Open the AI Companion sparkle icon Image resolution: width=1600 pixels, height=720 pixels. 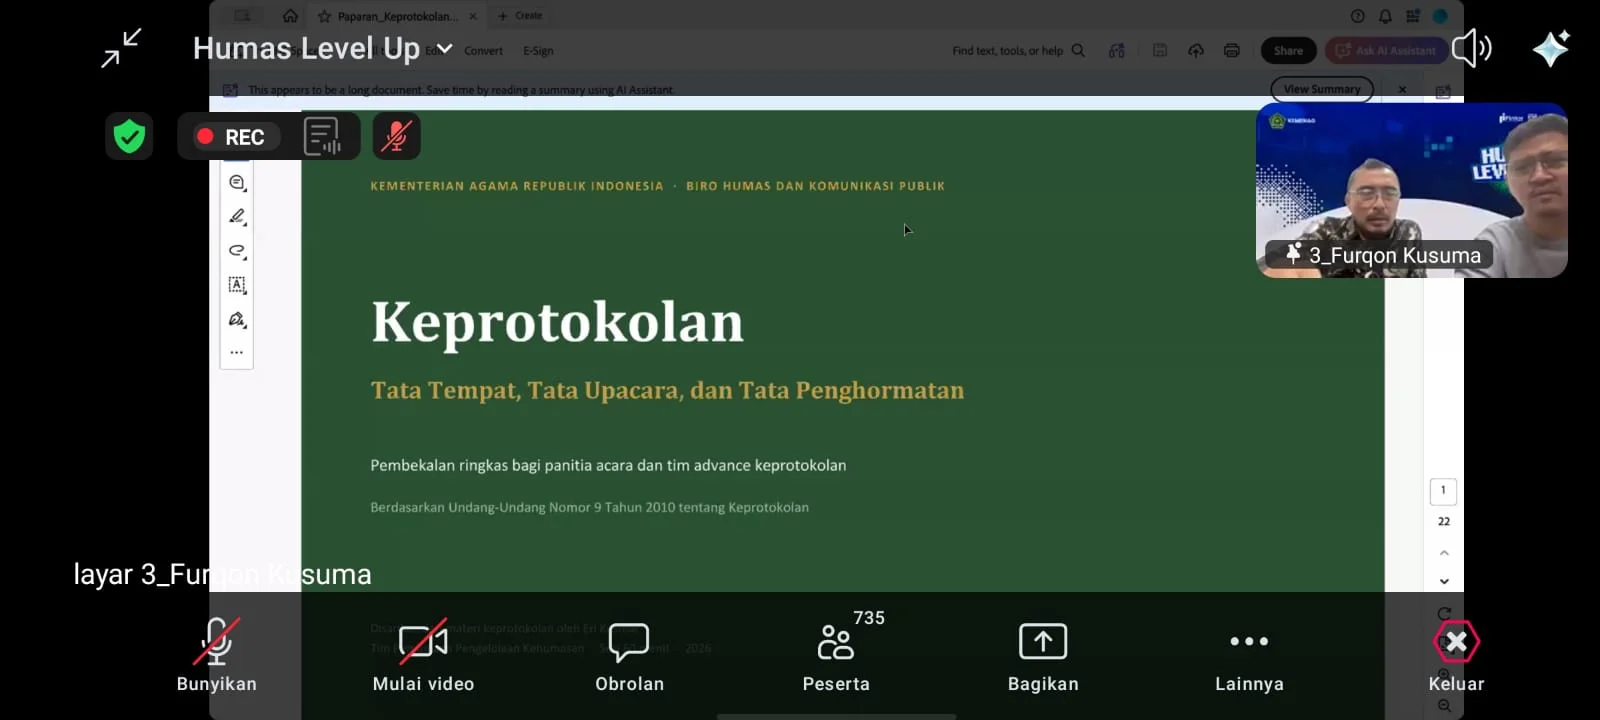pyautogui.click(x=1551, y=48)
